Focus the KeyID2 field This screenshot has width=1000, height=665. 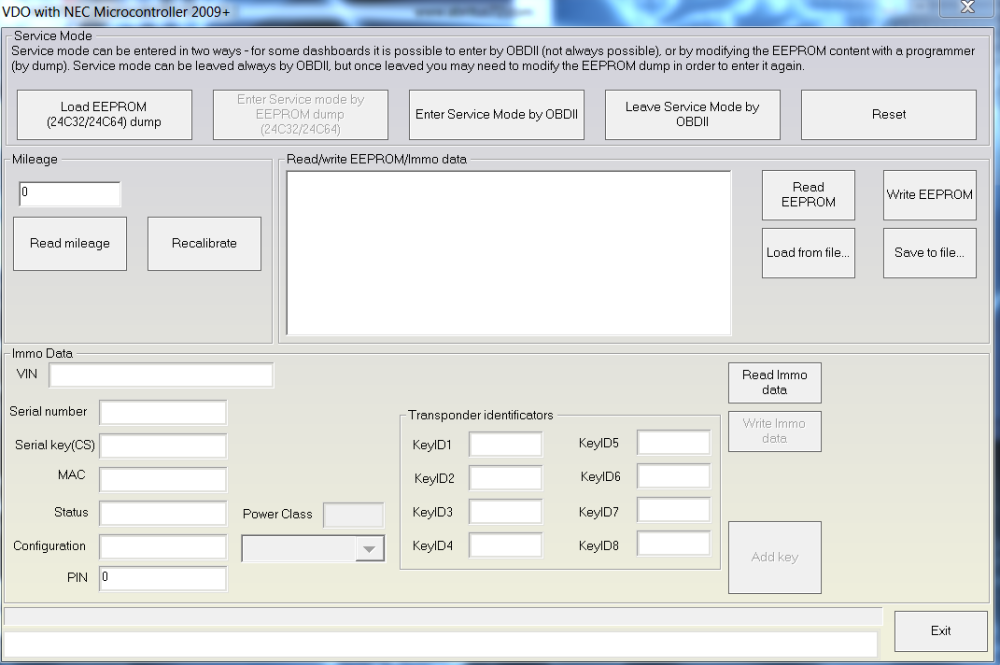[x=505, y=478]
